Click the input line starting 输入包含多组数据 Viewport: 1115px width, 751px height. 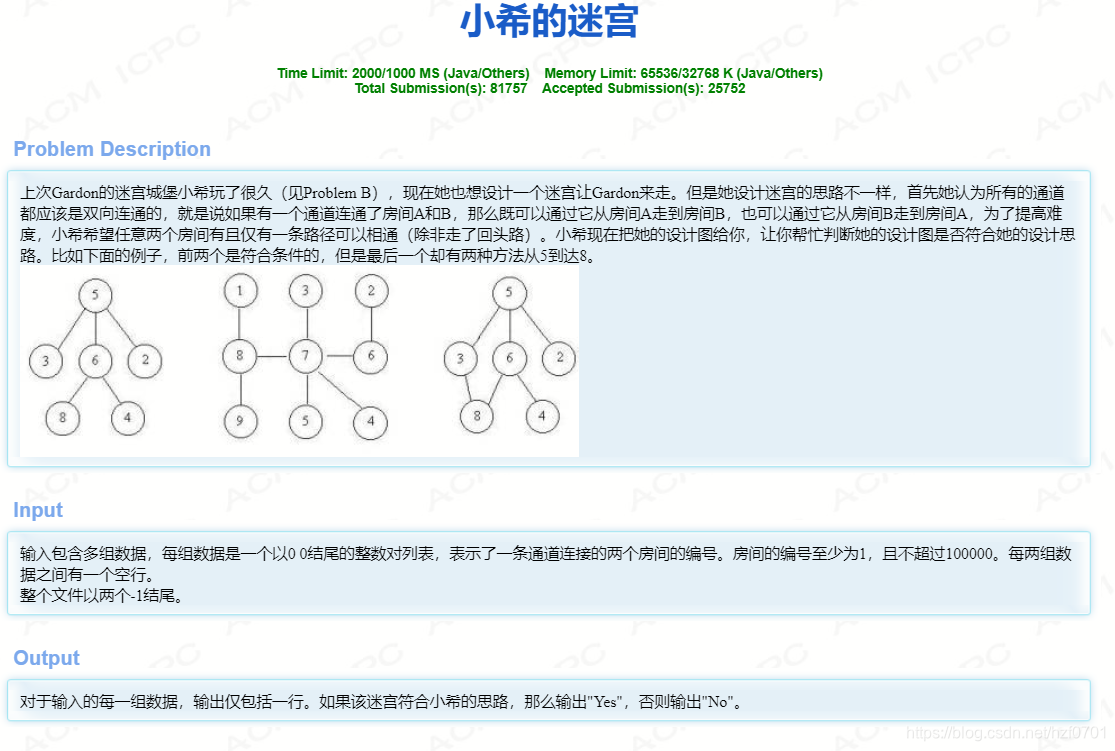pyautogui.click(x=545, y=554)
